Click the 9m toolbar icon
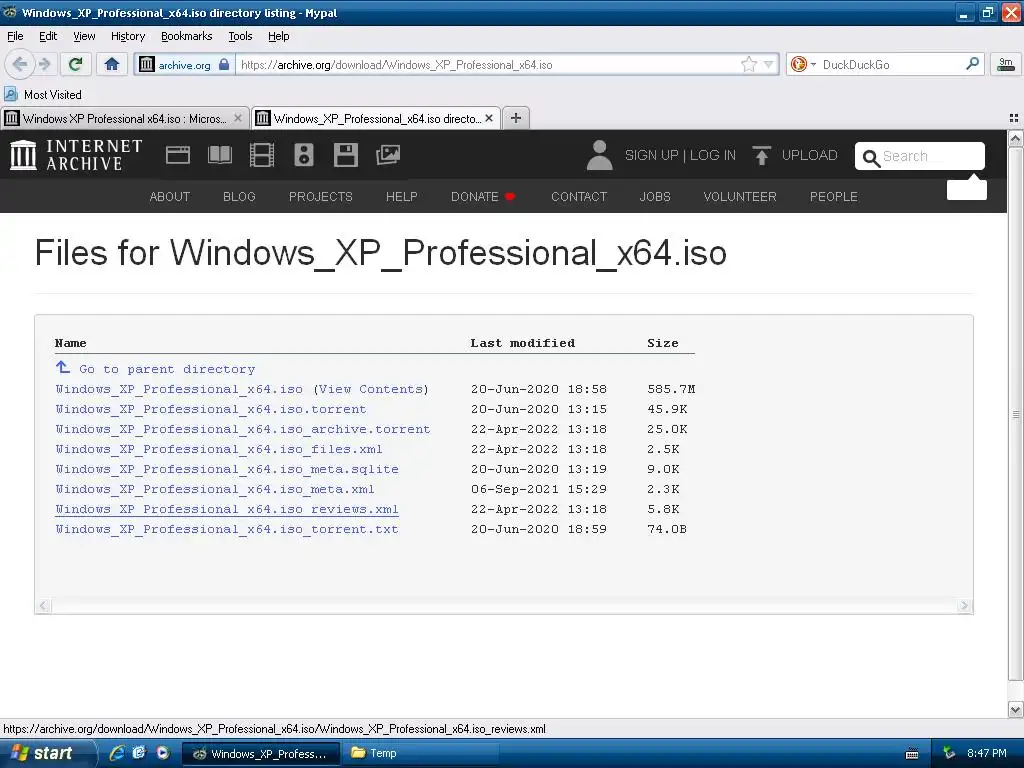This screenshot has width=1024, height=768. (1006, 64)
